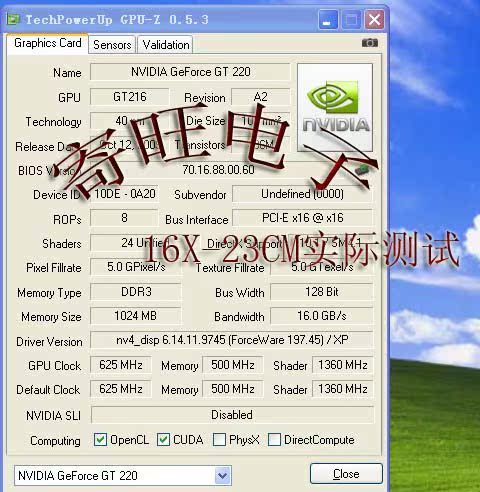This screenshot has width=480, height=492.
Task: Close window with red X button
Action: [x=374, y=20]
